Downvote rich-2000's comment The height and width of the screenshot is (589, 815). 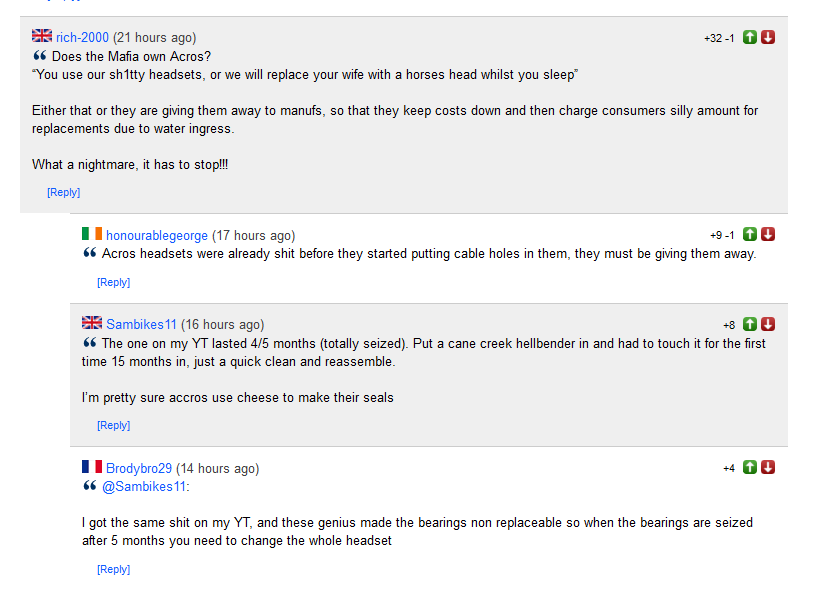(768, 37)
